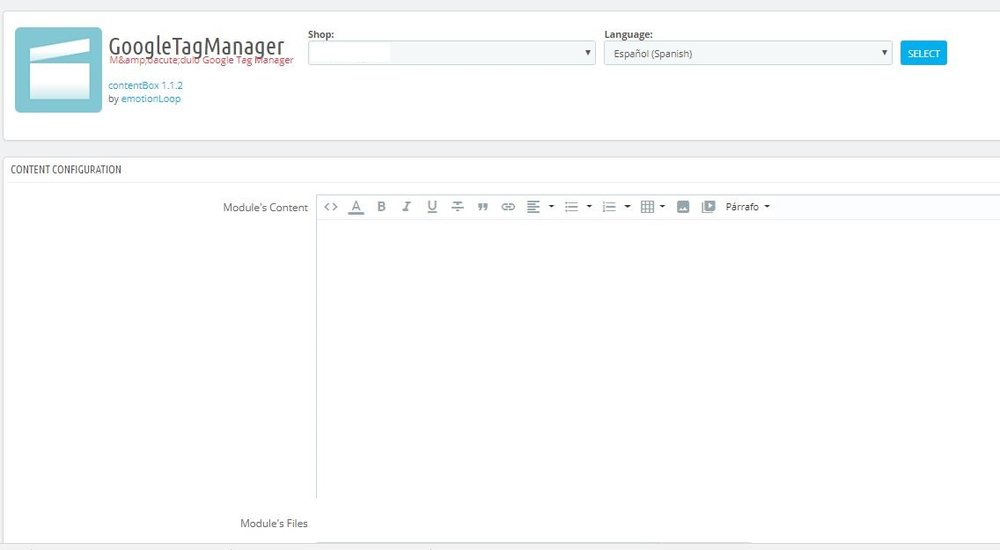The image size is (1000, 550).
Task: Expand the numbered list options arrow
Action: coord(627,207)
